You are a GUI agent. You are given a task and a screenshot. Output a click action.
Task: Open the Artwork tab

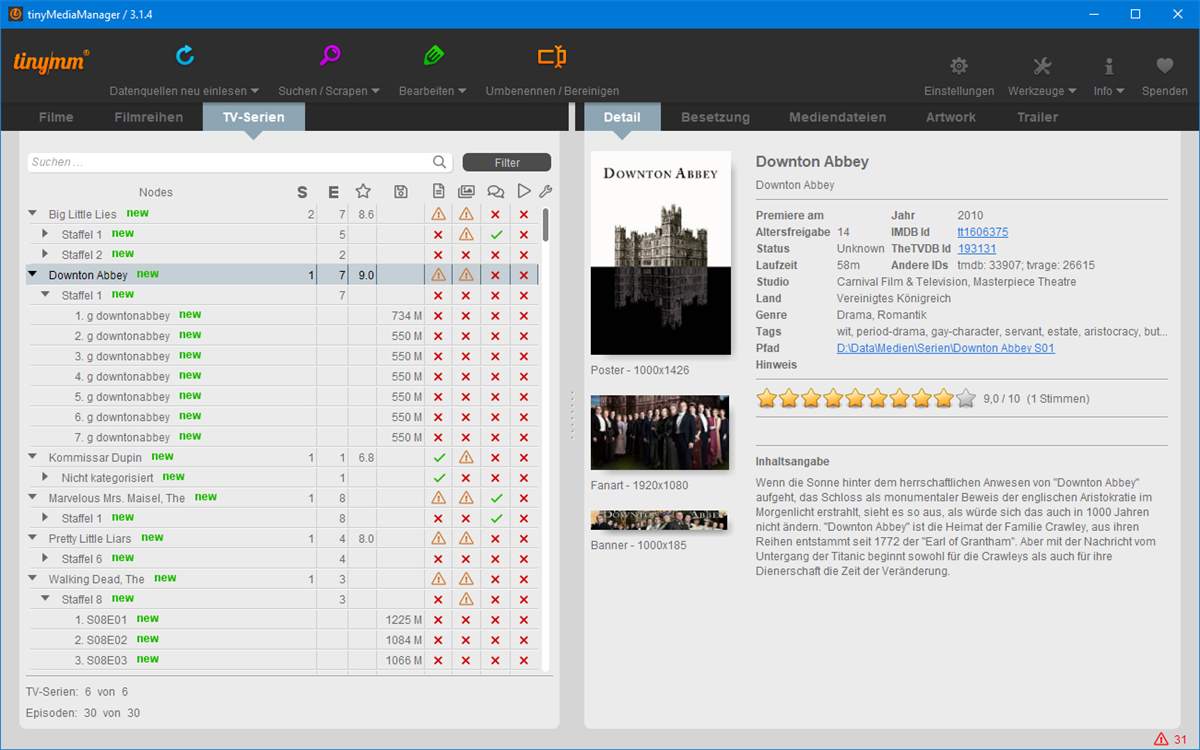950,117
